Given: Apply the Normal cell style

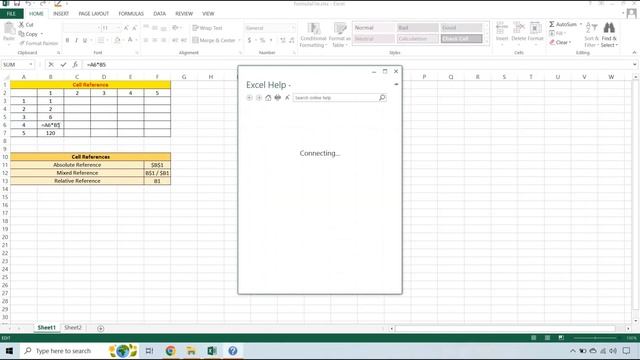Looking at the screenshot, I should 374,28.
